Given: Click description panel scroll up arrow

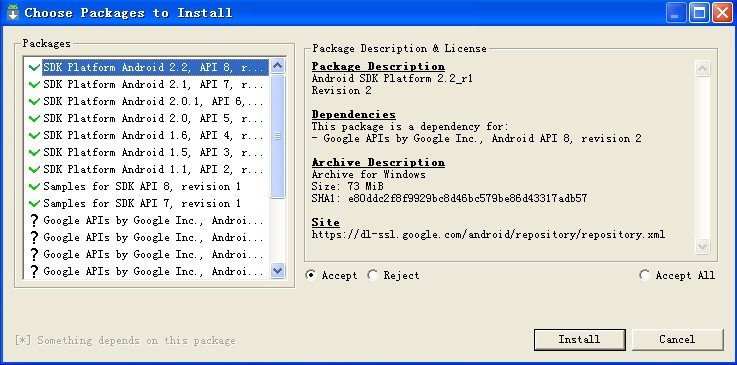Looking at the screenshot, I should pos(703,69).
